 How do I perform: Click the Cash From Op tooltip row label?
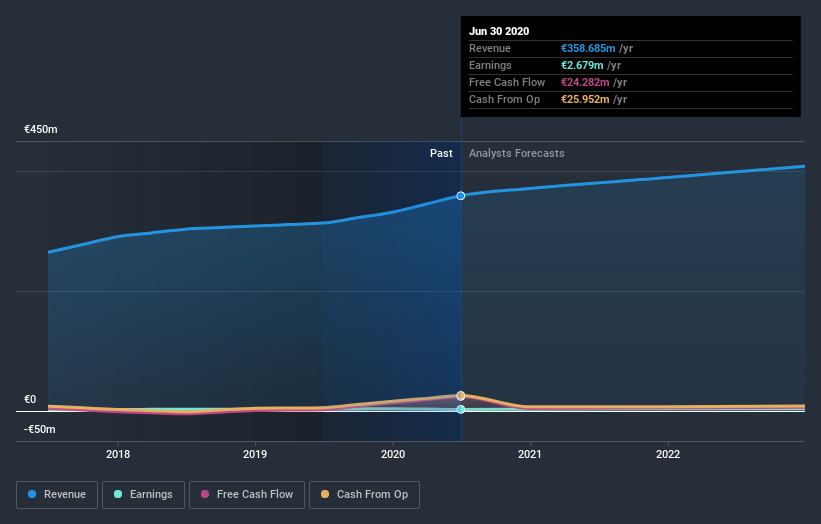coord(504,99)
